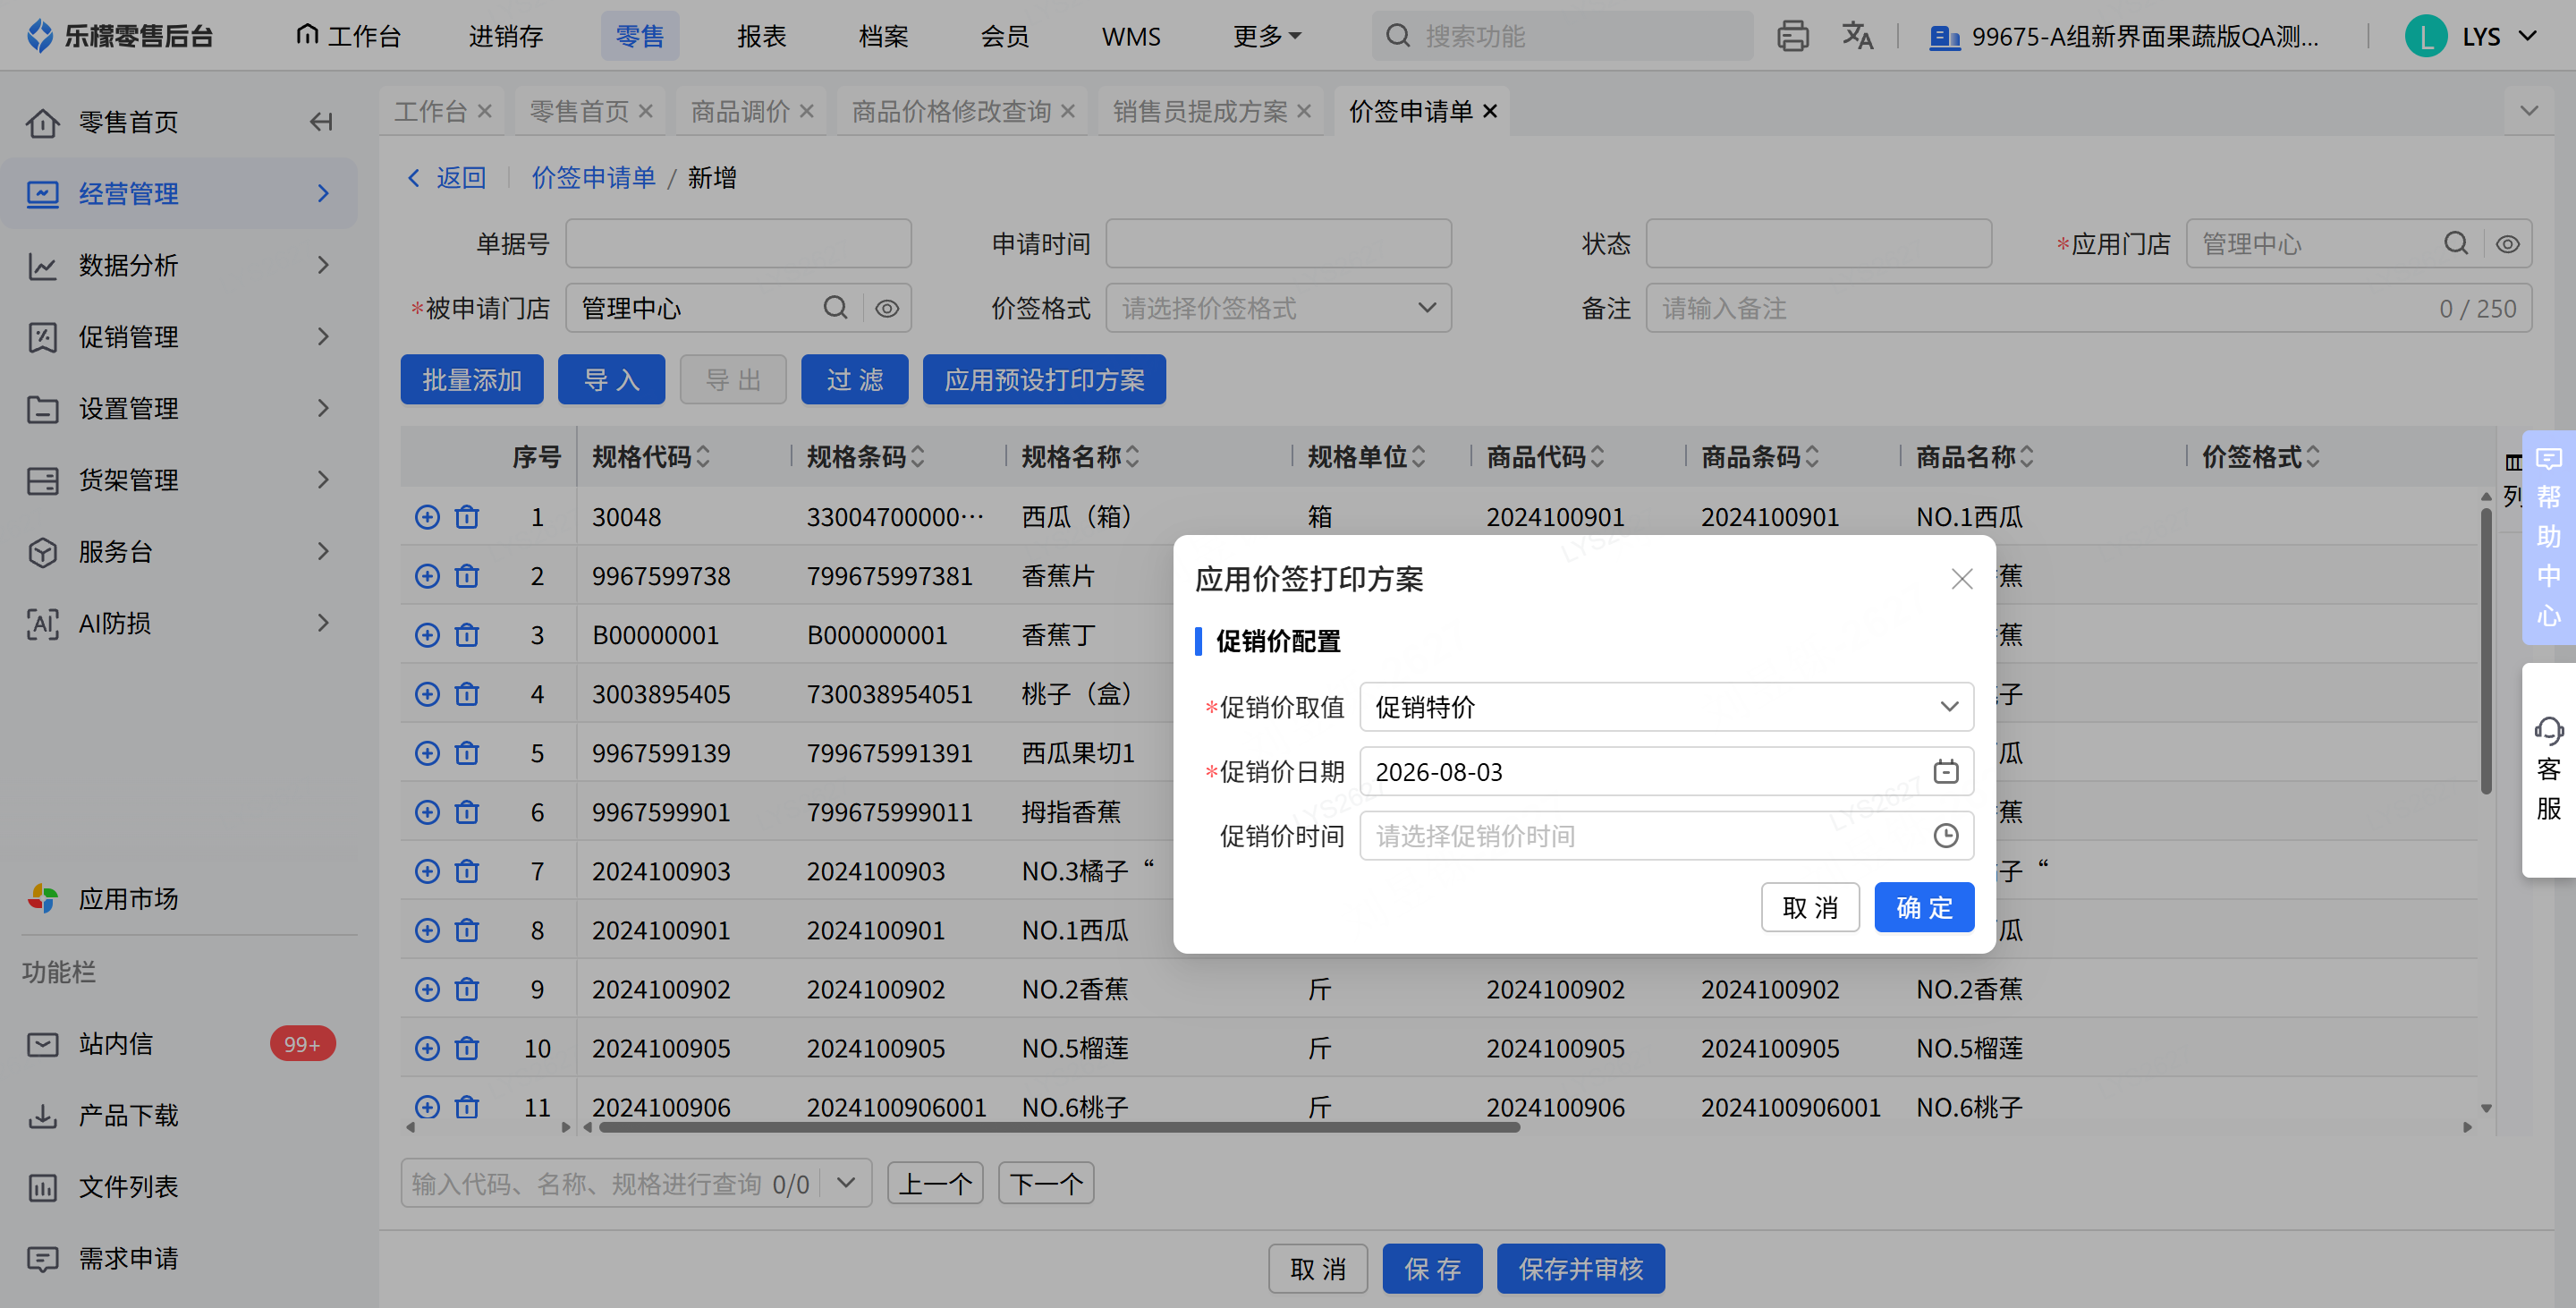Close the 商品价格修改查询 tab
The height and width of the screenshot is (1308, 2576).
[1068, 111]
